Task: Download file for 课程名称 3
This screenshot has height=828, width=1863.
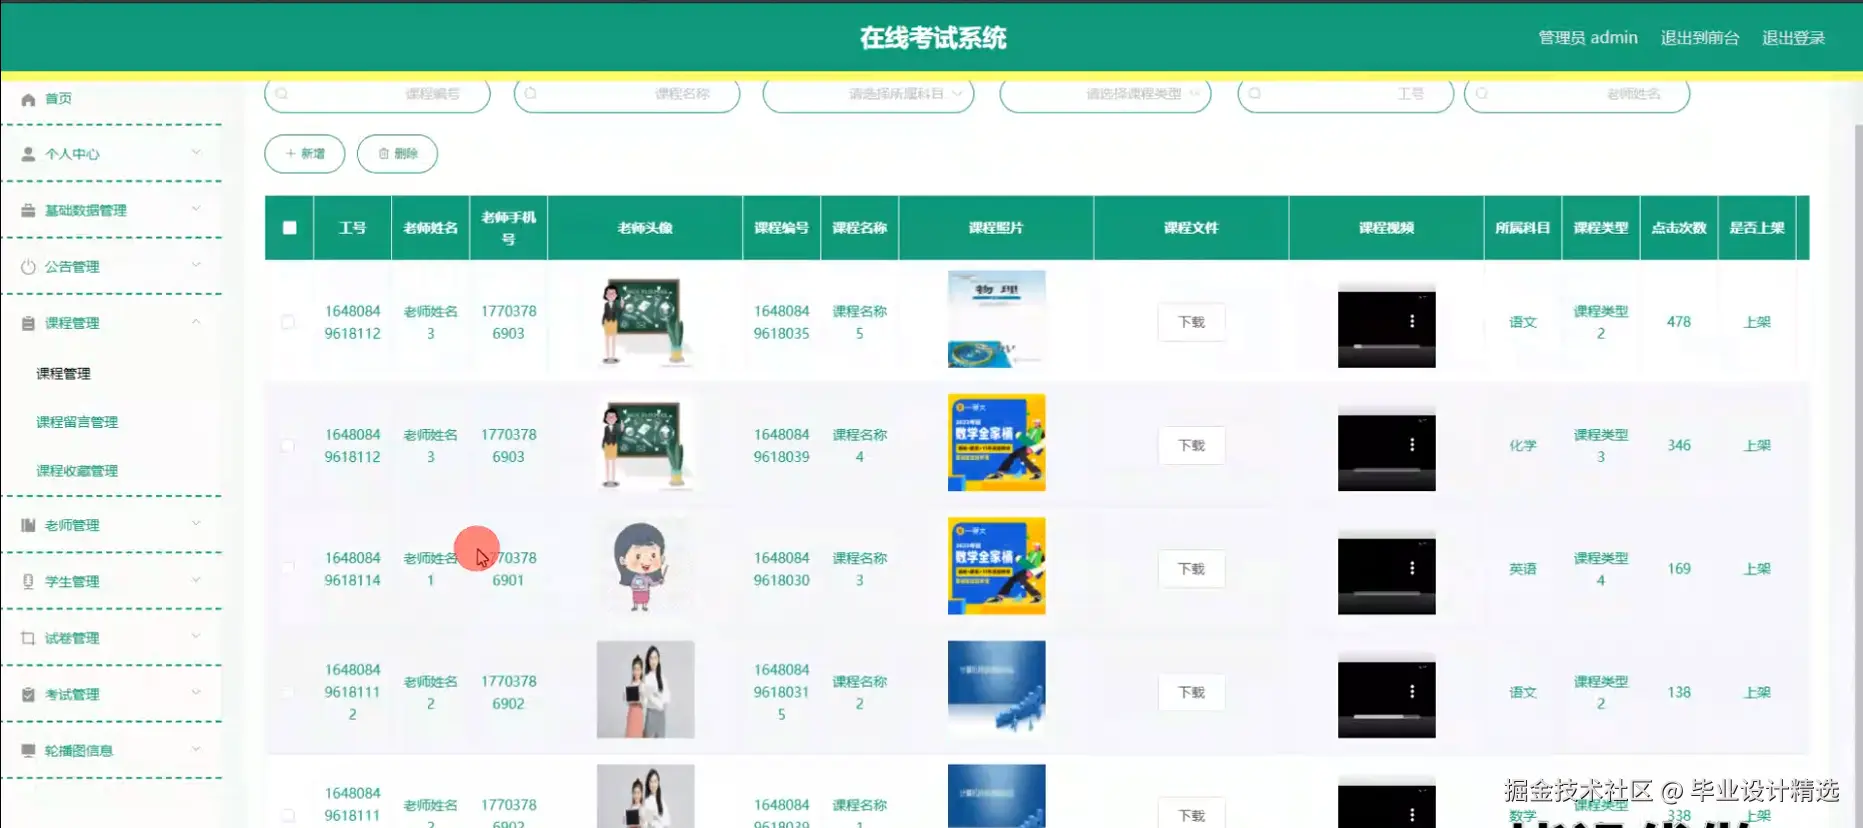Action: 1191,569
